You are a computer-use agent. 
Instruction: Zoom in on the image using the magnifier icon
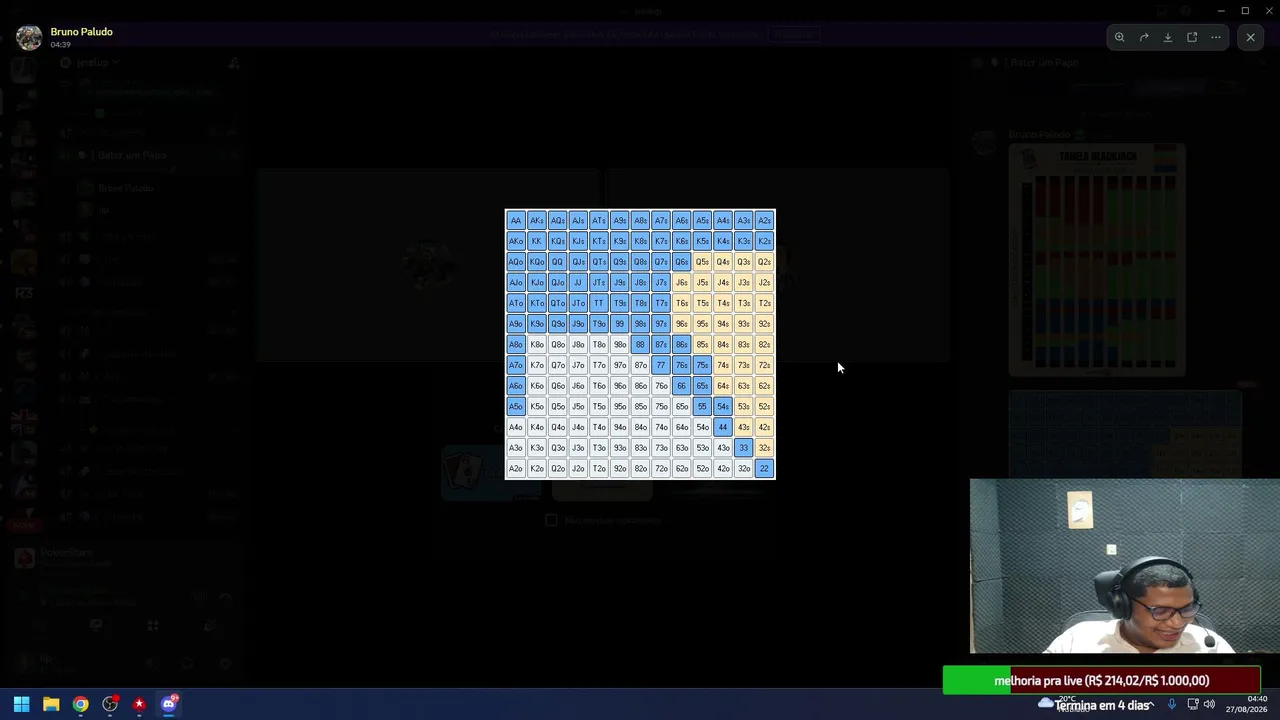click(x=1120, y=38)
